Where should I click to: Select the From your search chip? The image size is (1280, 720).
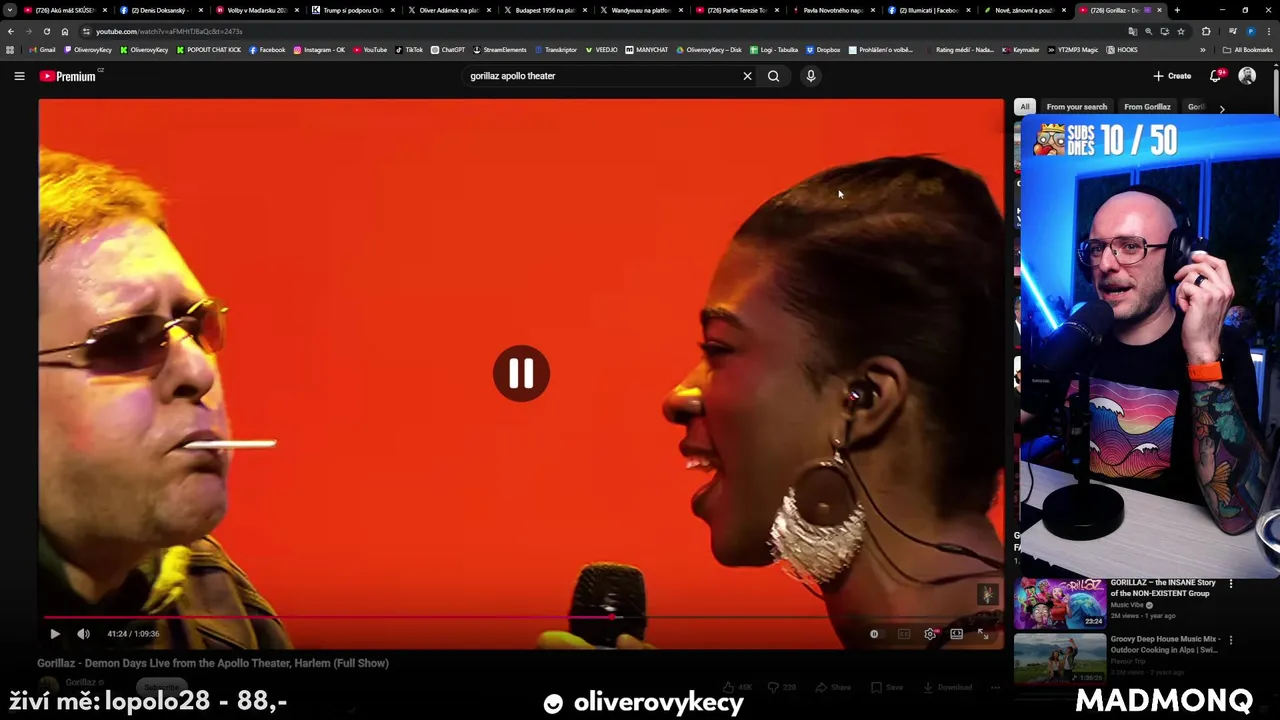[x=1076, y=107]
